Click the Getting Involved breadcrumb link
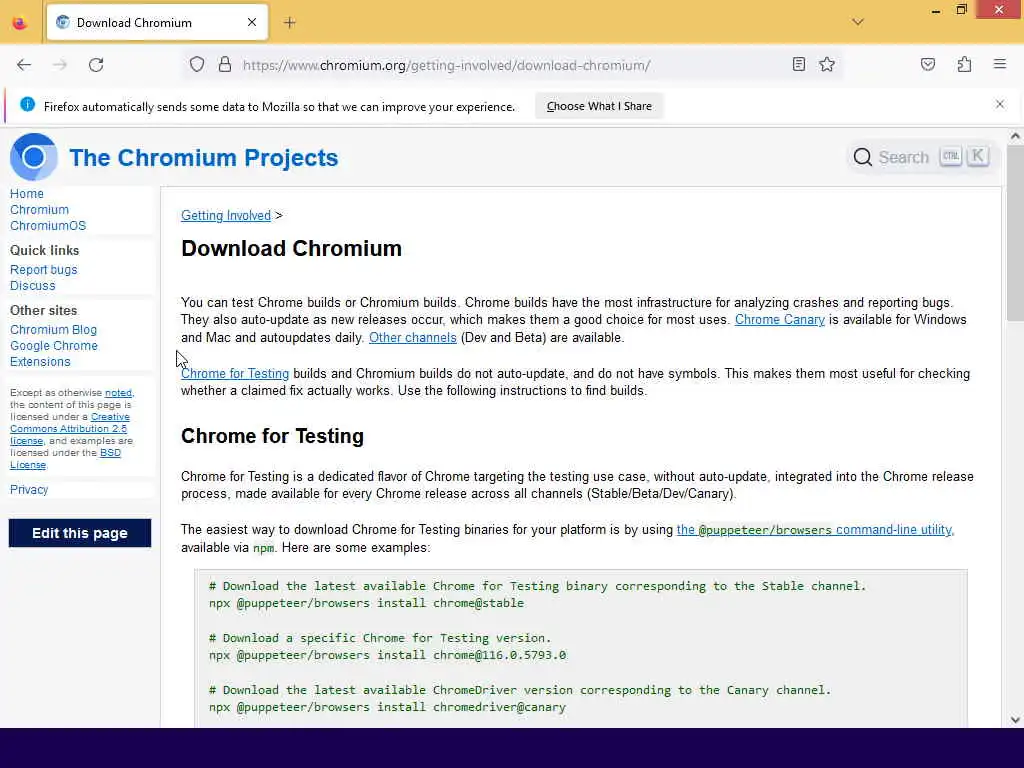Image resolution: width=1024 pixels, height=768 pixels. [225, 216]
